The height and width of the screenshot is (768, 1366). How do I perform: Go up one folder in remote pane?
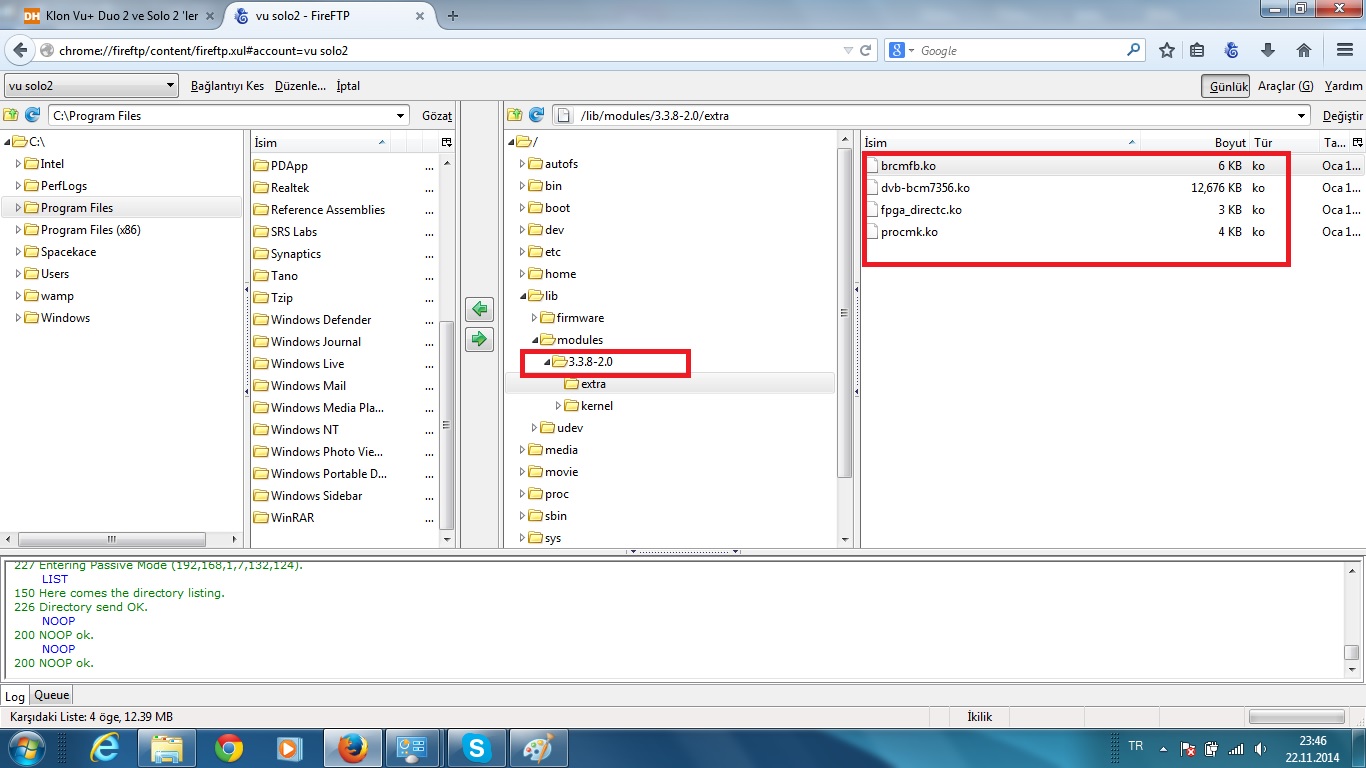pyautogui.click(x=515, y=115)
